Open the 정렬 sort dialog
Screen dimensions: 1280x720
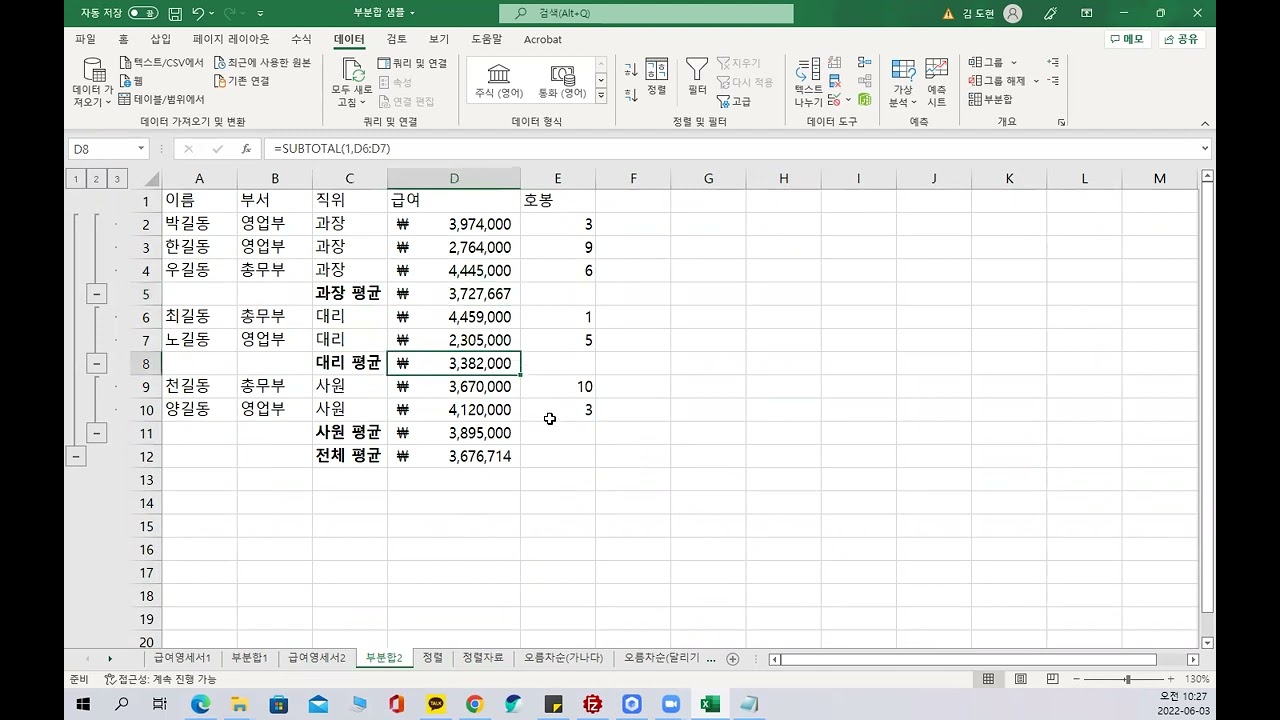[657, 77]
